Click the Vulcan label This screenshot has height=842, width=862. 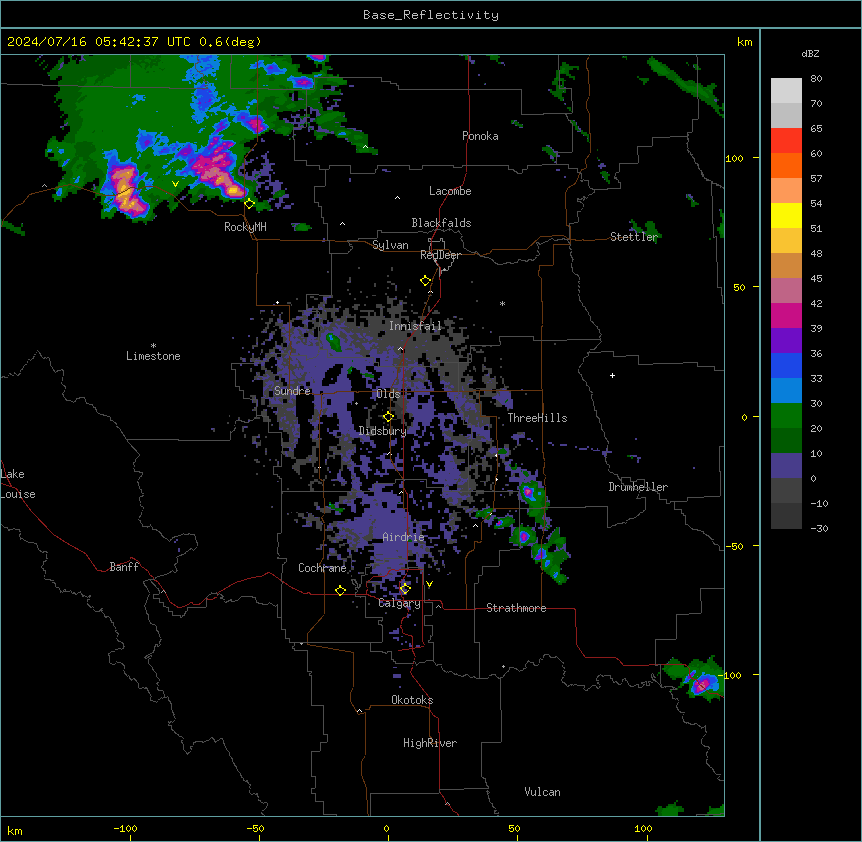point(542,792)
